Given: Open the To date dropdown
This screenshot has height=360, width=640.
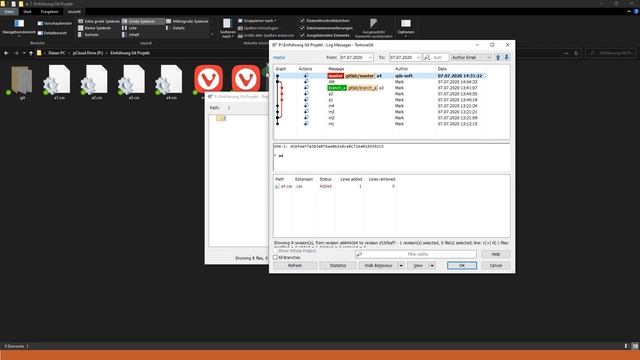Looking at the screenshot, I should [418, 58].
